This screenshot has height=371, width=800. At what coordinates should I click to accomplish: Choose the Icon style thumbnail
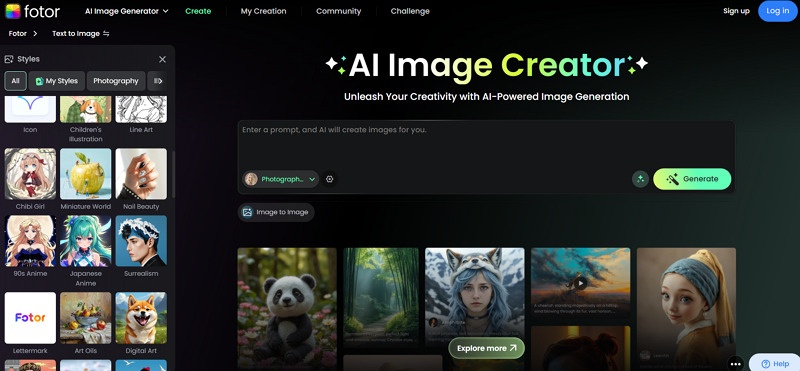[30, 109]
